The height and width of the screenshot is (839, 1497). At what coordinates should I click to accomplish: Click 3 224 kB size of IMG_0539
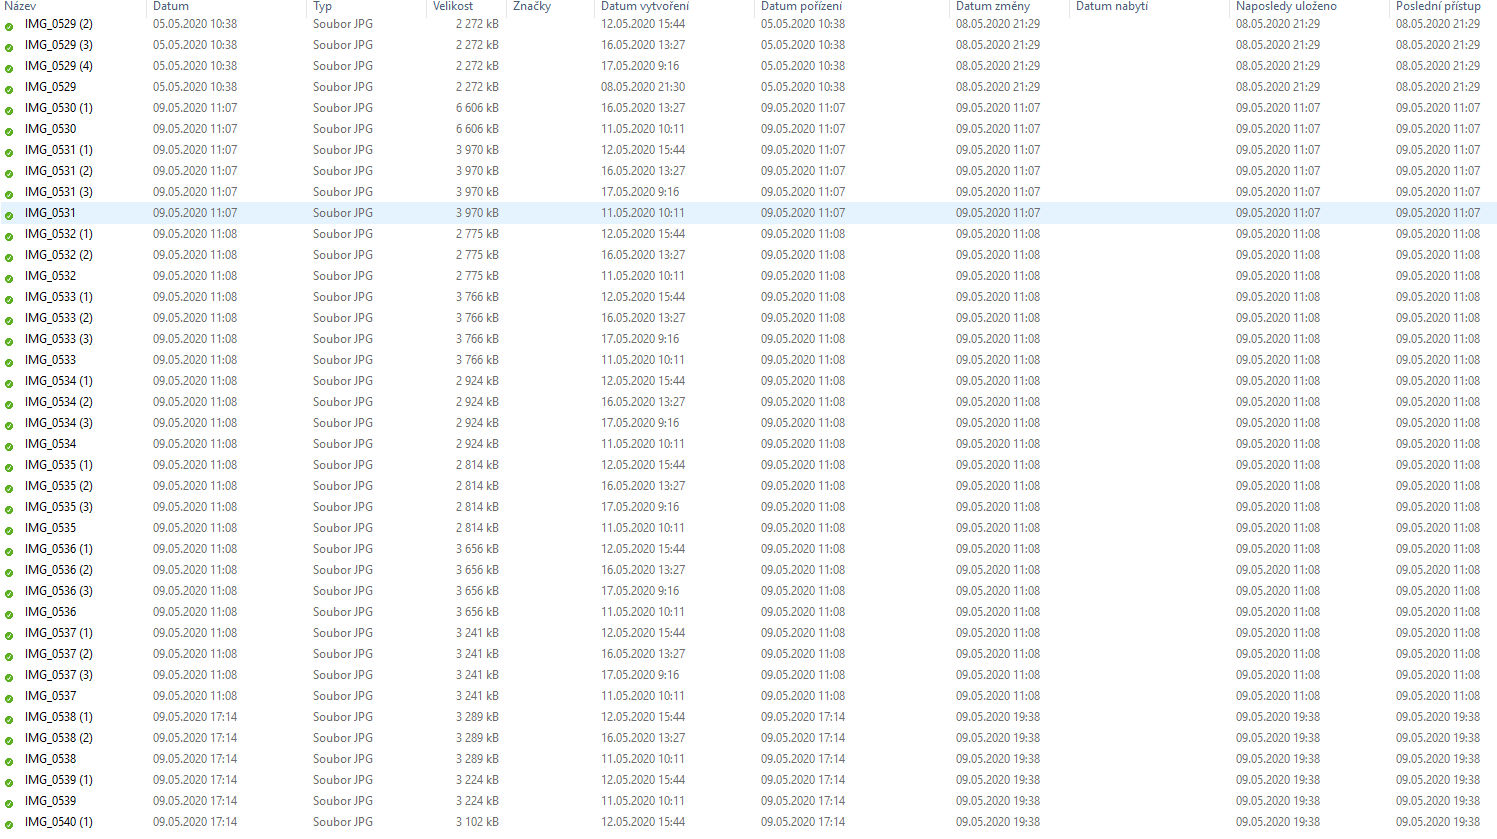477,801
